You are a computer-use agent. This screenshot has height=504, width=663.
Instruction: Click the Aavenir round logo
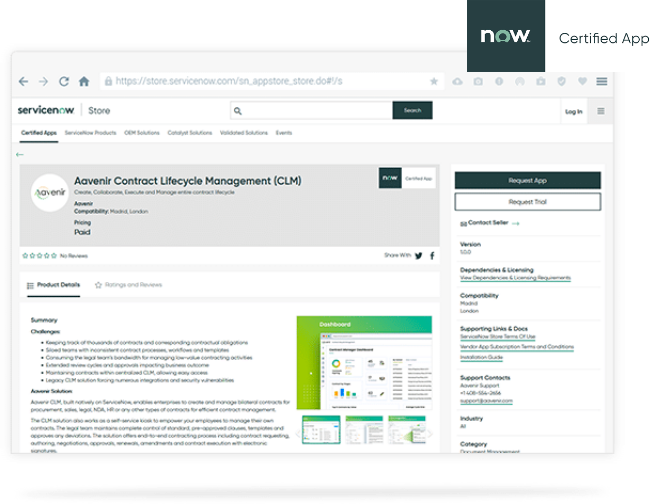click(x=50, y=193)
